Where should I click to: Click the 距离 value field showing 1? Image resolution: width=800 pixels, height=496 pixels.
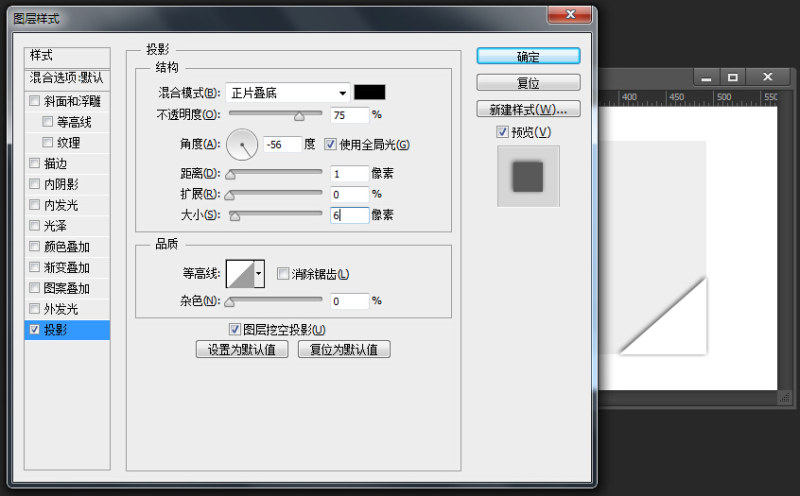point(349,173)
